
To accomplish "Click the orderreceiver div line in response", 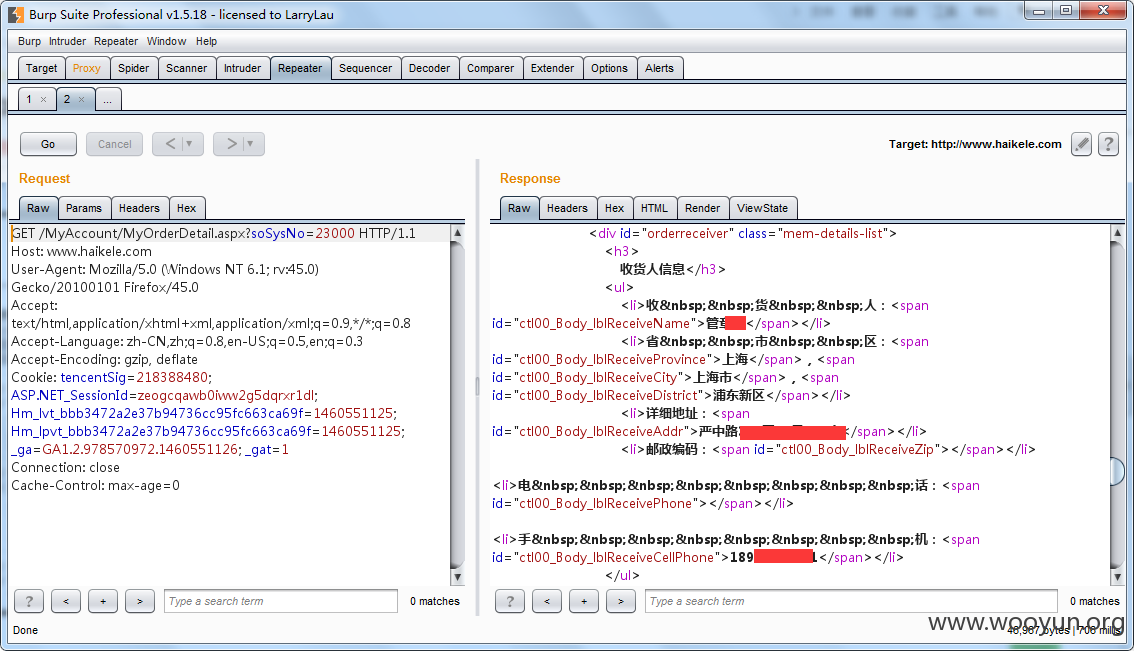I will [x=743, y=234].
